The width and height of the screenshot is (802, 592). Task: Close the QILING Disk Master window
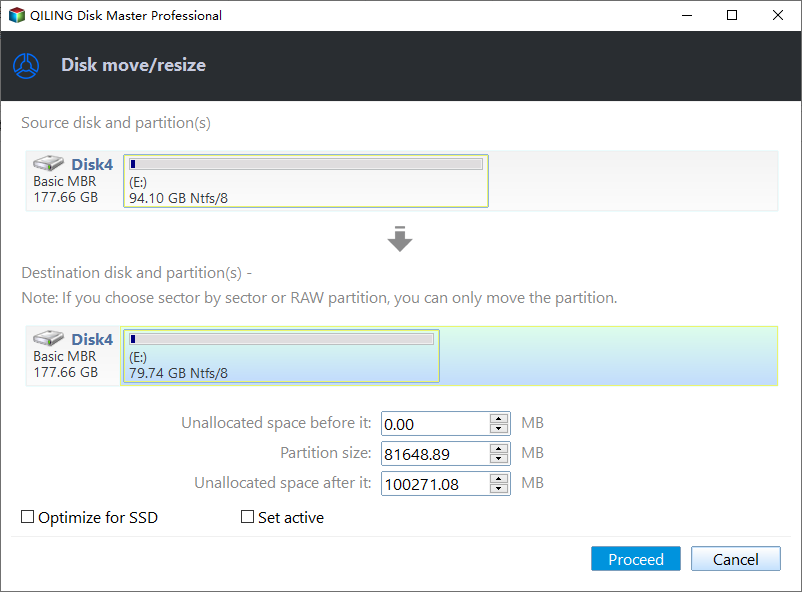[x=777, y=15]
